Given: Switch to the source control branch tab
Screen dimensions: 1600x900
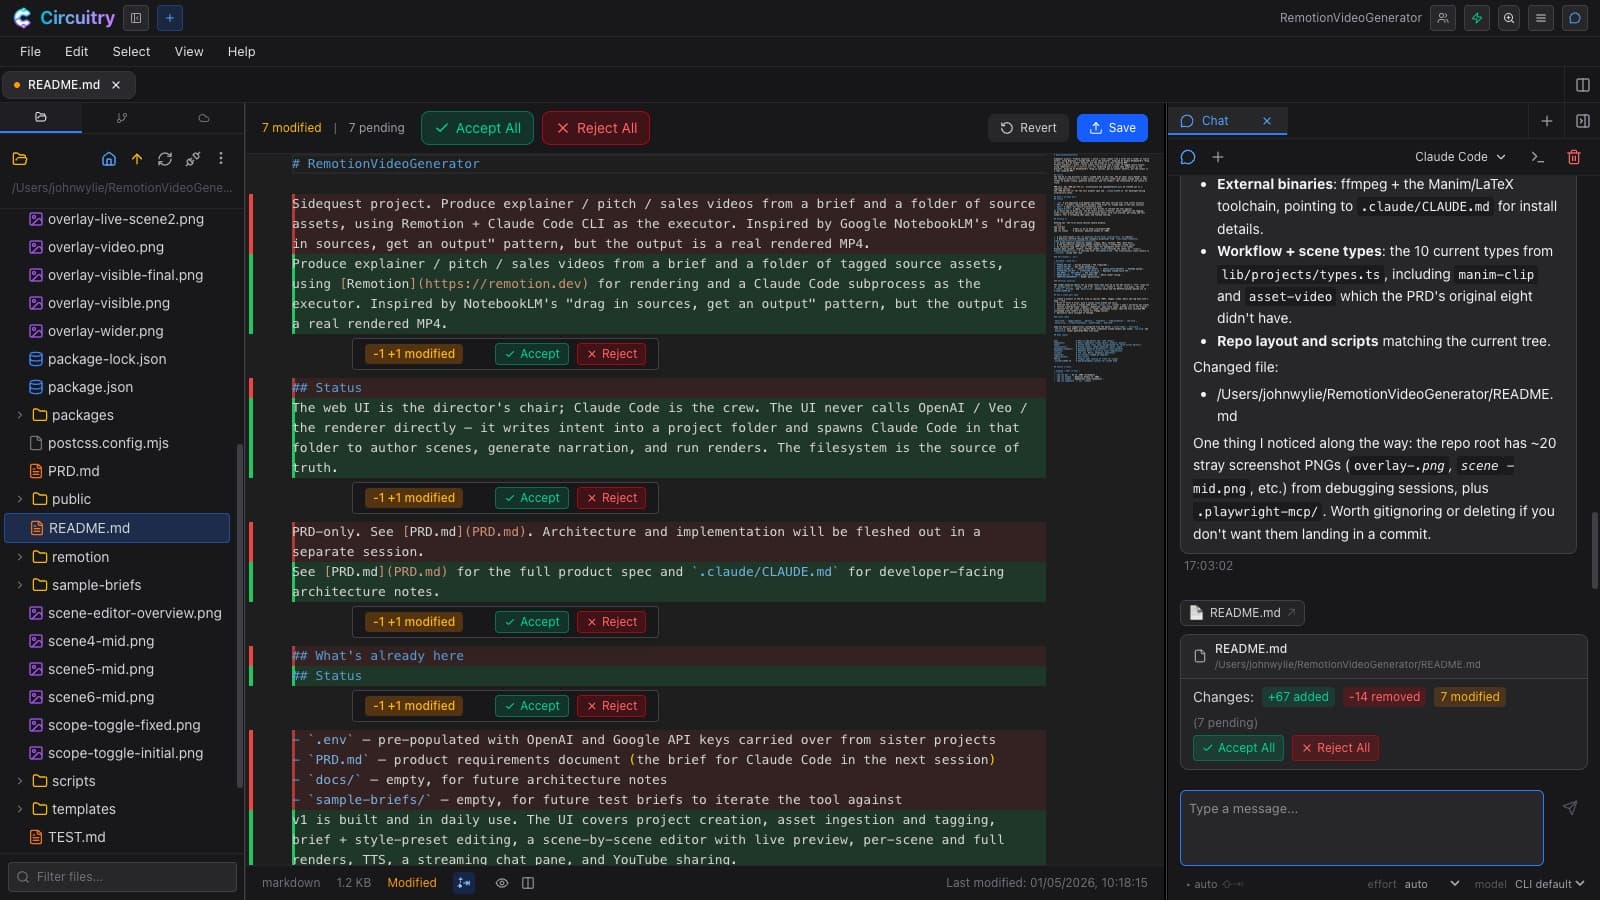Looking at the screenshot, I should [122, 117].
